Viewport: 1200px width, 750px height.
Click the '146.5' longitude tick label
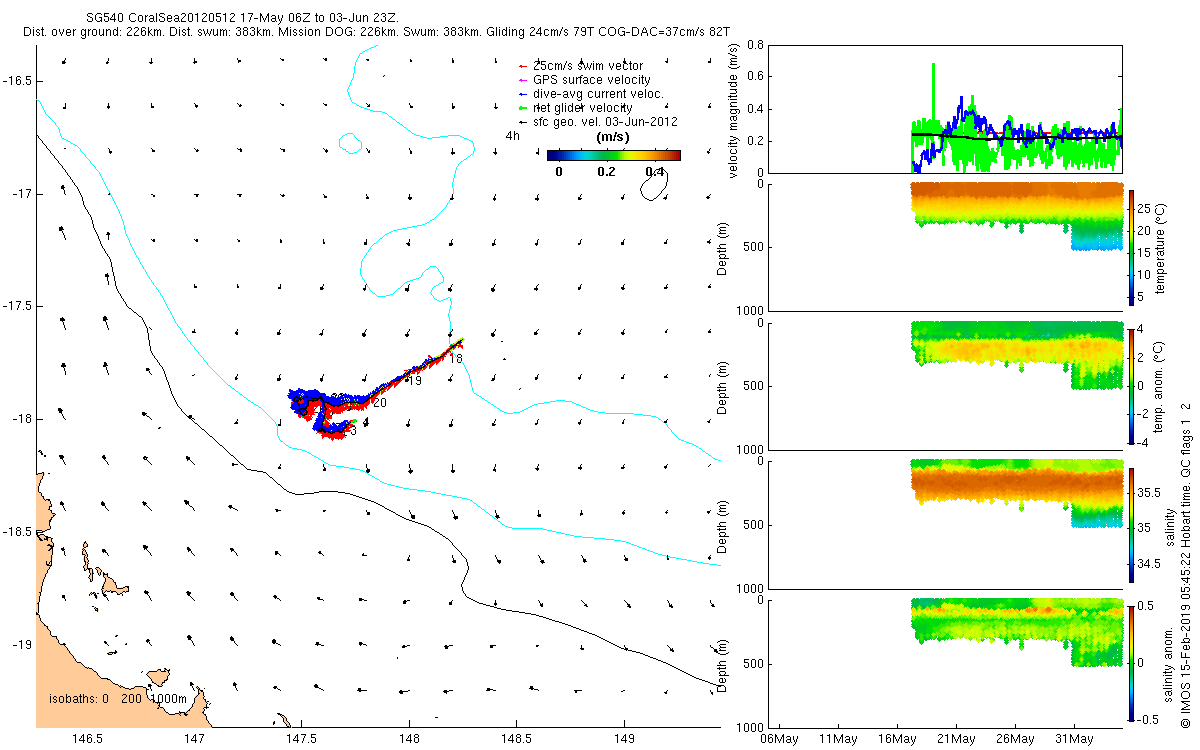pos(87,740)
